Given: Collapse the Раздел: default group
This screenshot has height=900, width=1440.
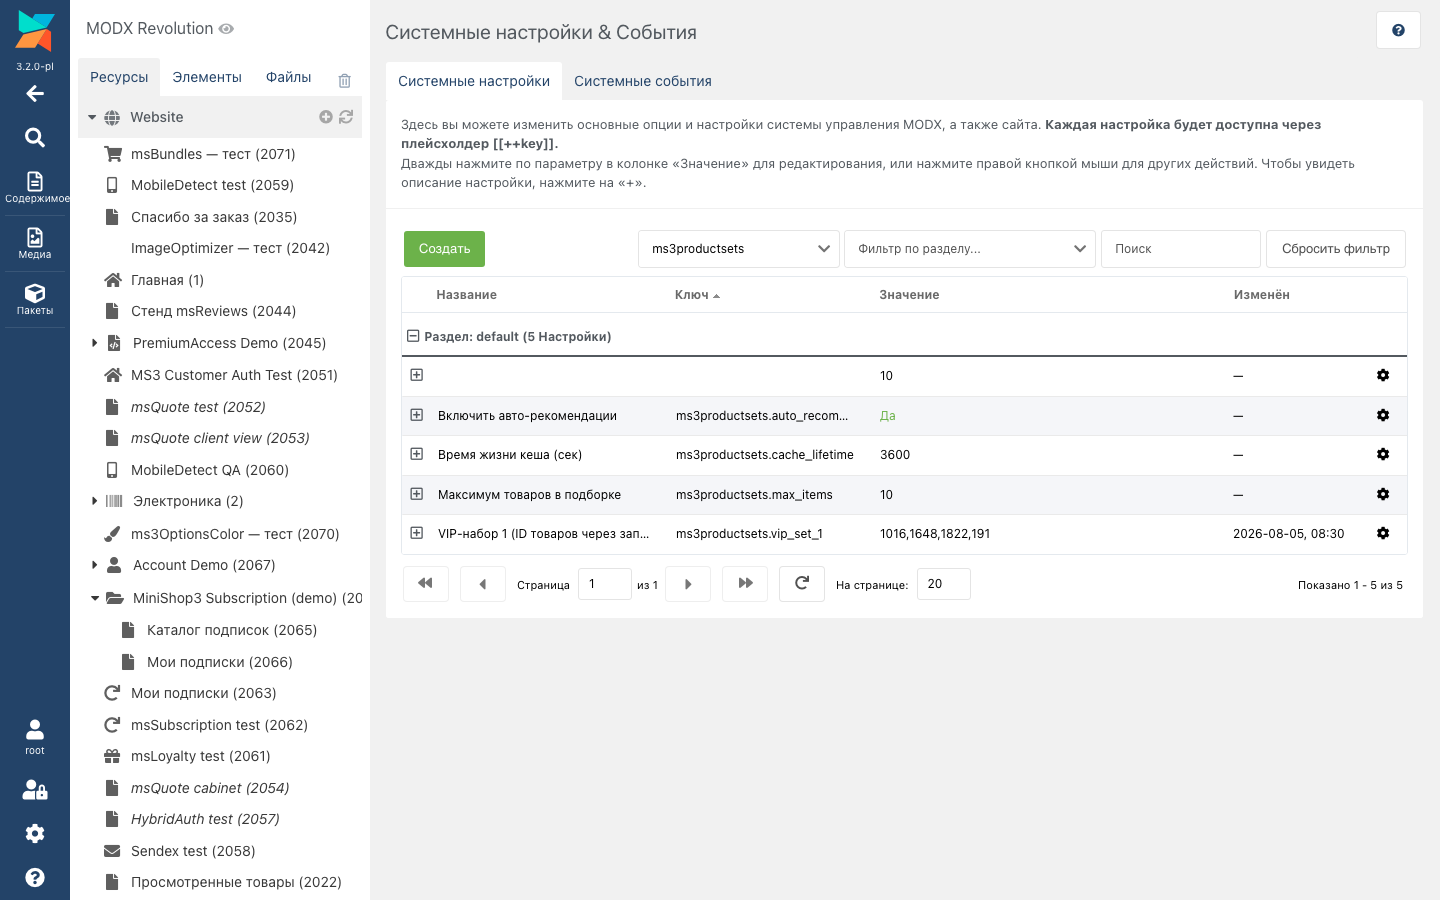Looking at the screenshot, I should (x=413, y=336).
